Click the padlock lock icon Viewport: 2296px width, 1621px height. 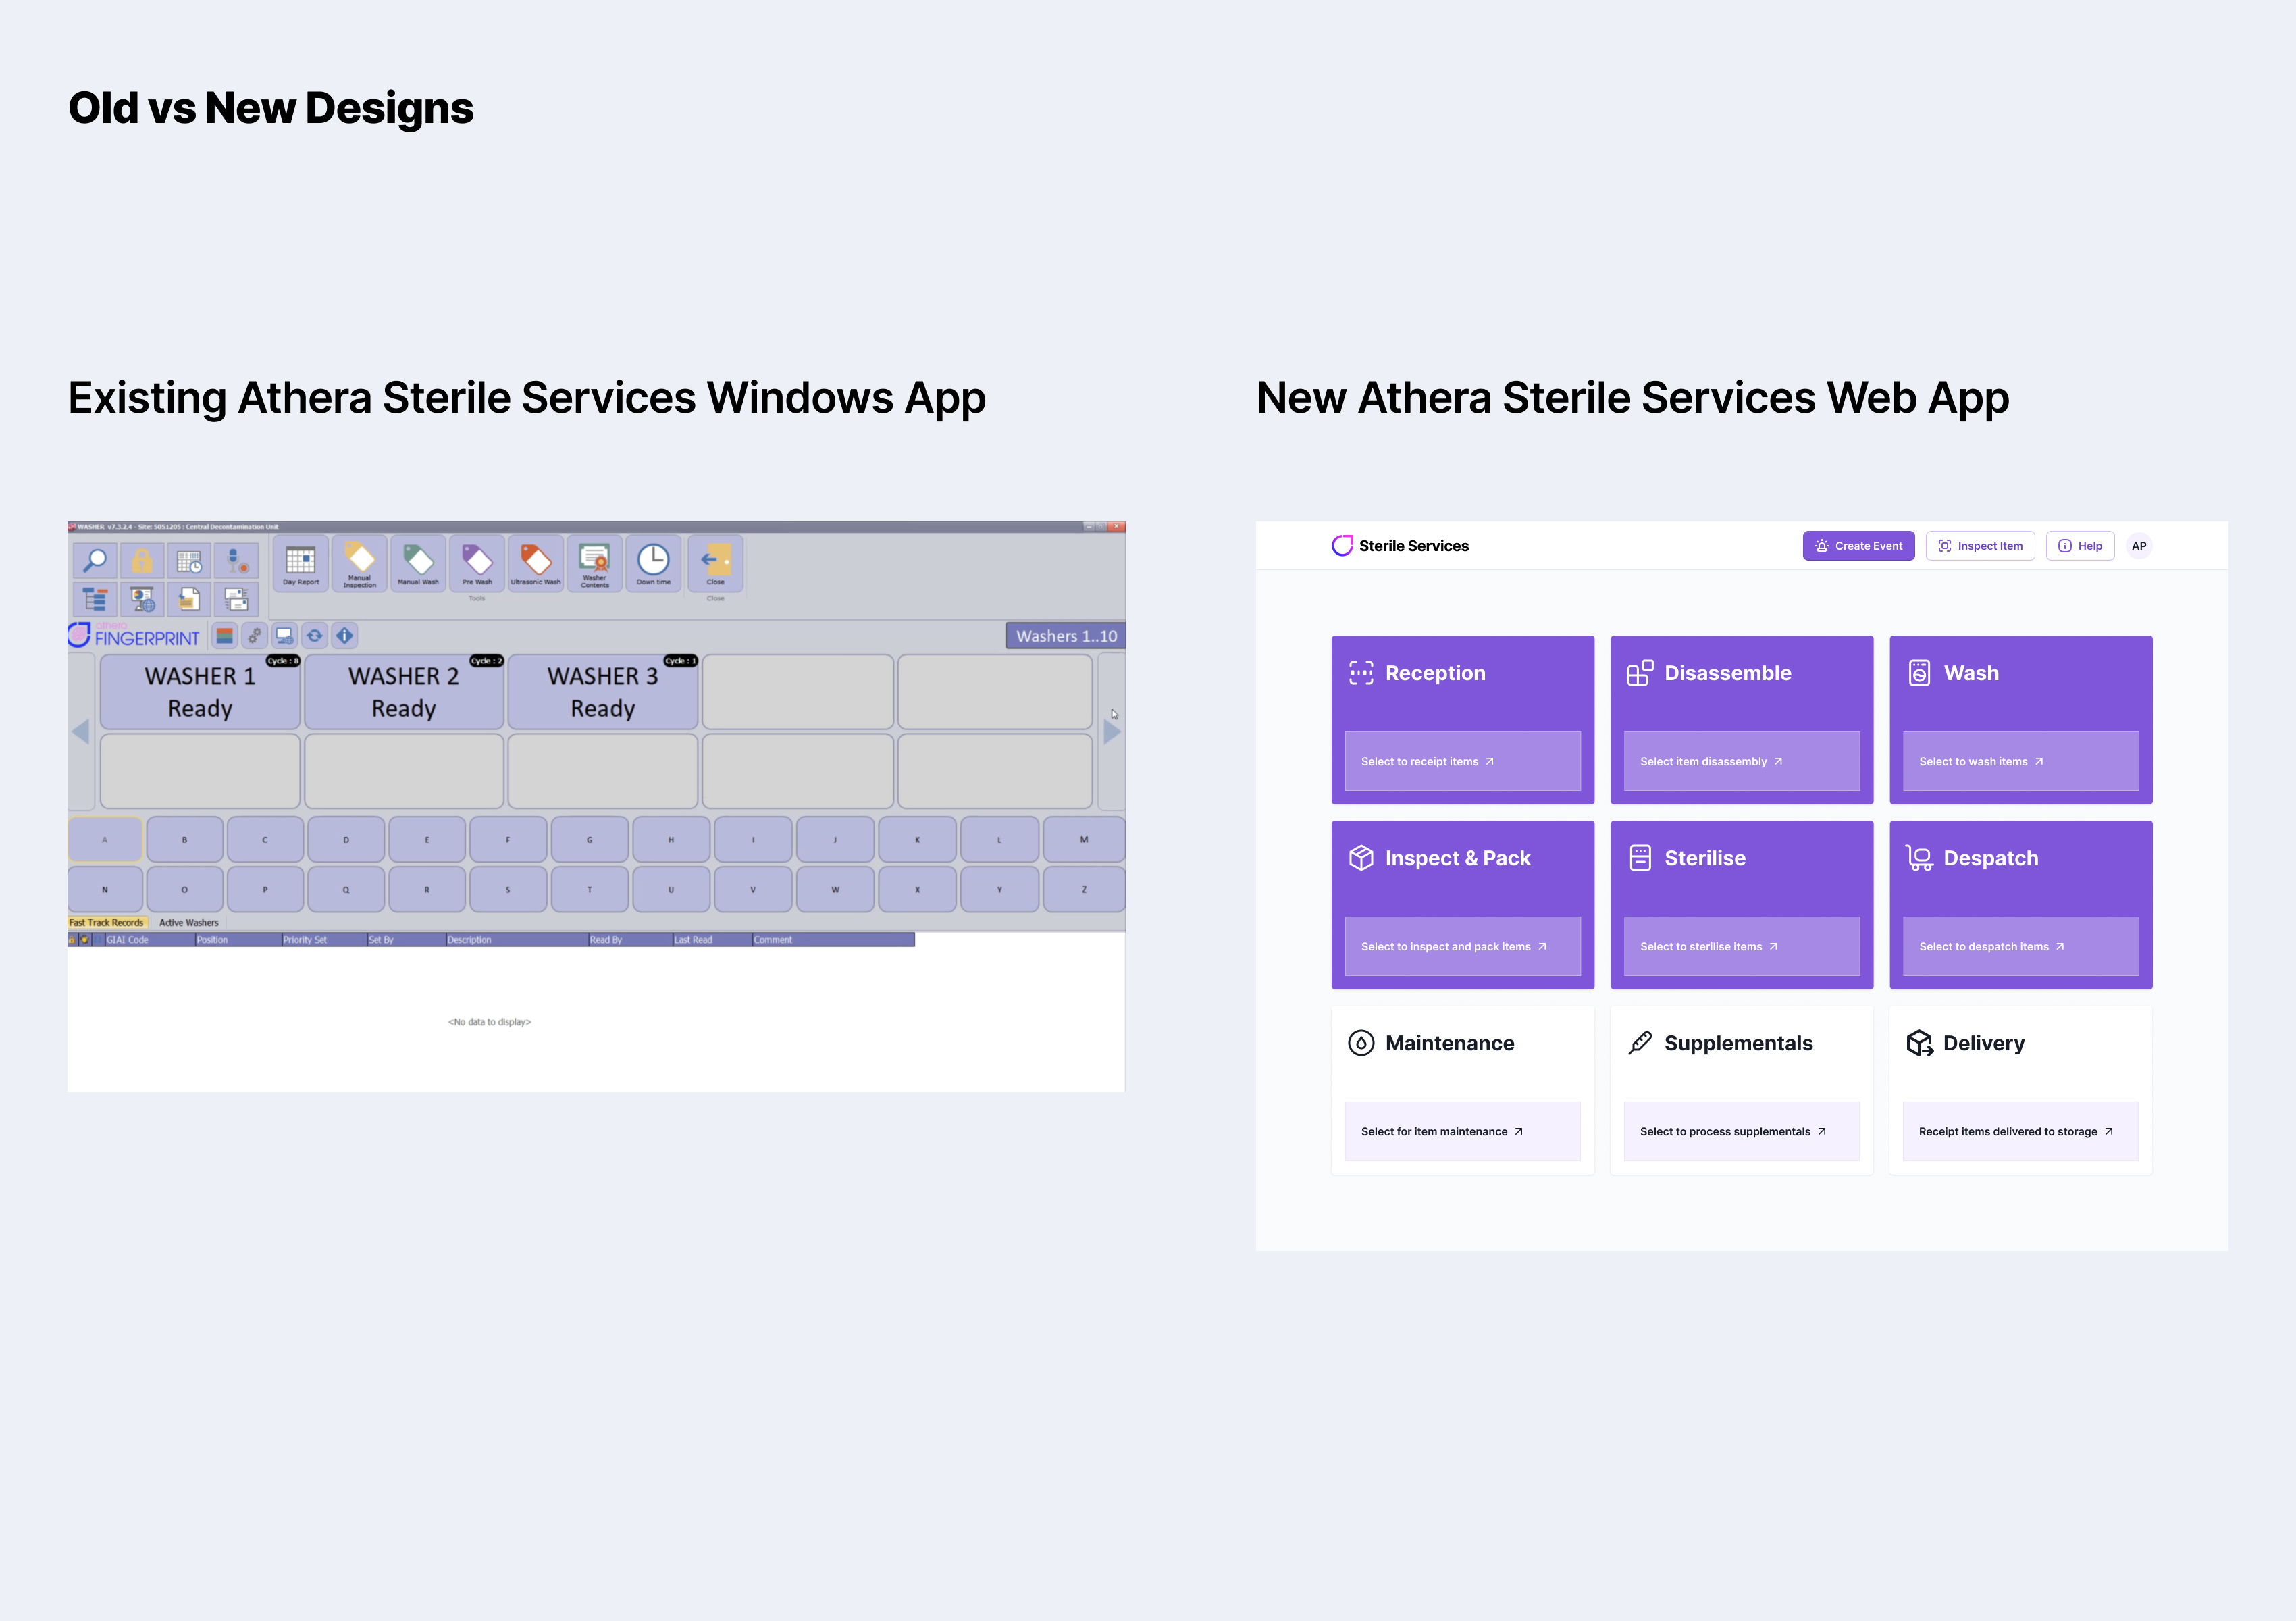pyautogui.click(x=142, y=560)
